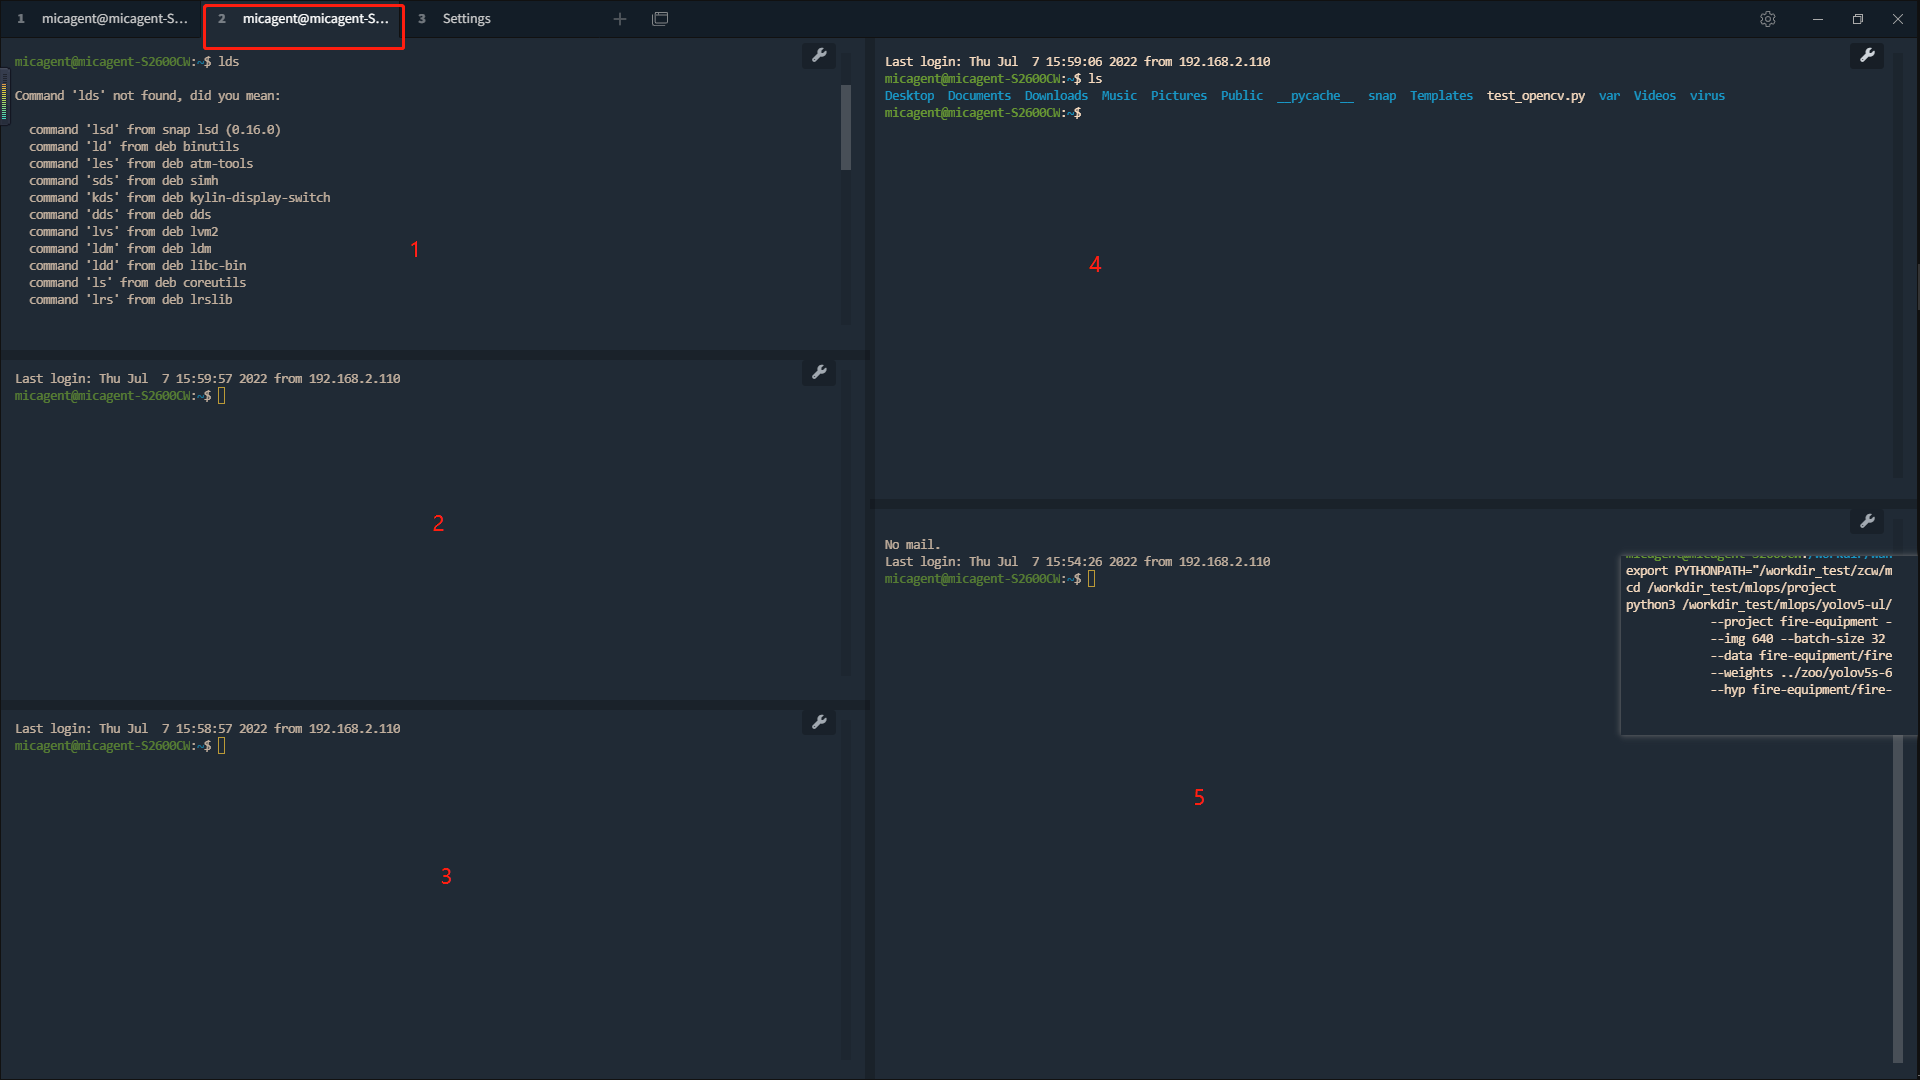Screen dimensions: 1920x1080
Task: Click the Downloads folder in the ls output
Action: pos(1056,95)
